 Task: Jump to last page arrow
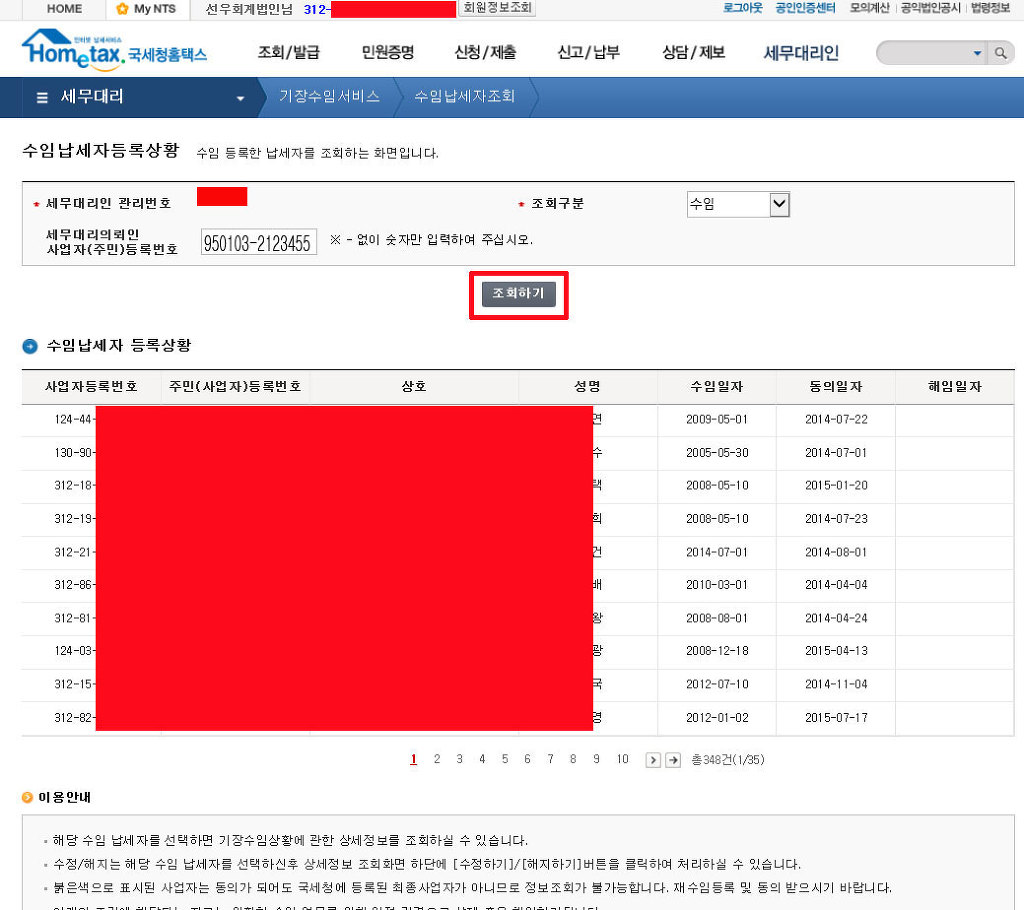pyautogui.click(x=673, y=760)
